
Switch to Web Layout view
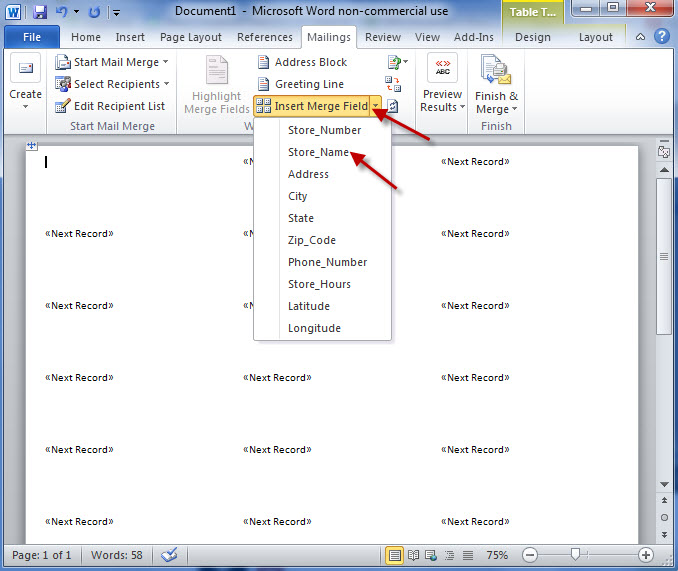pyautogui.click(x=431, y=555)
